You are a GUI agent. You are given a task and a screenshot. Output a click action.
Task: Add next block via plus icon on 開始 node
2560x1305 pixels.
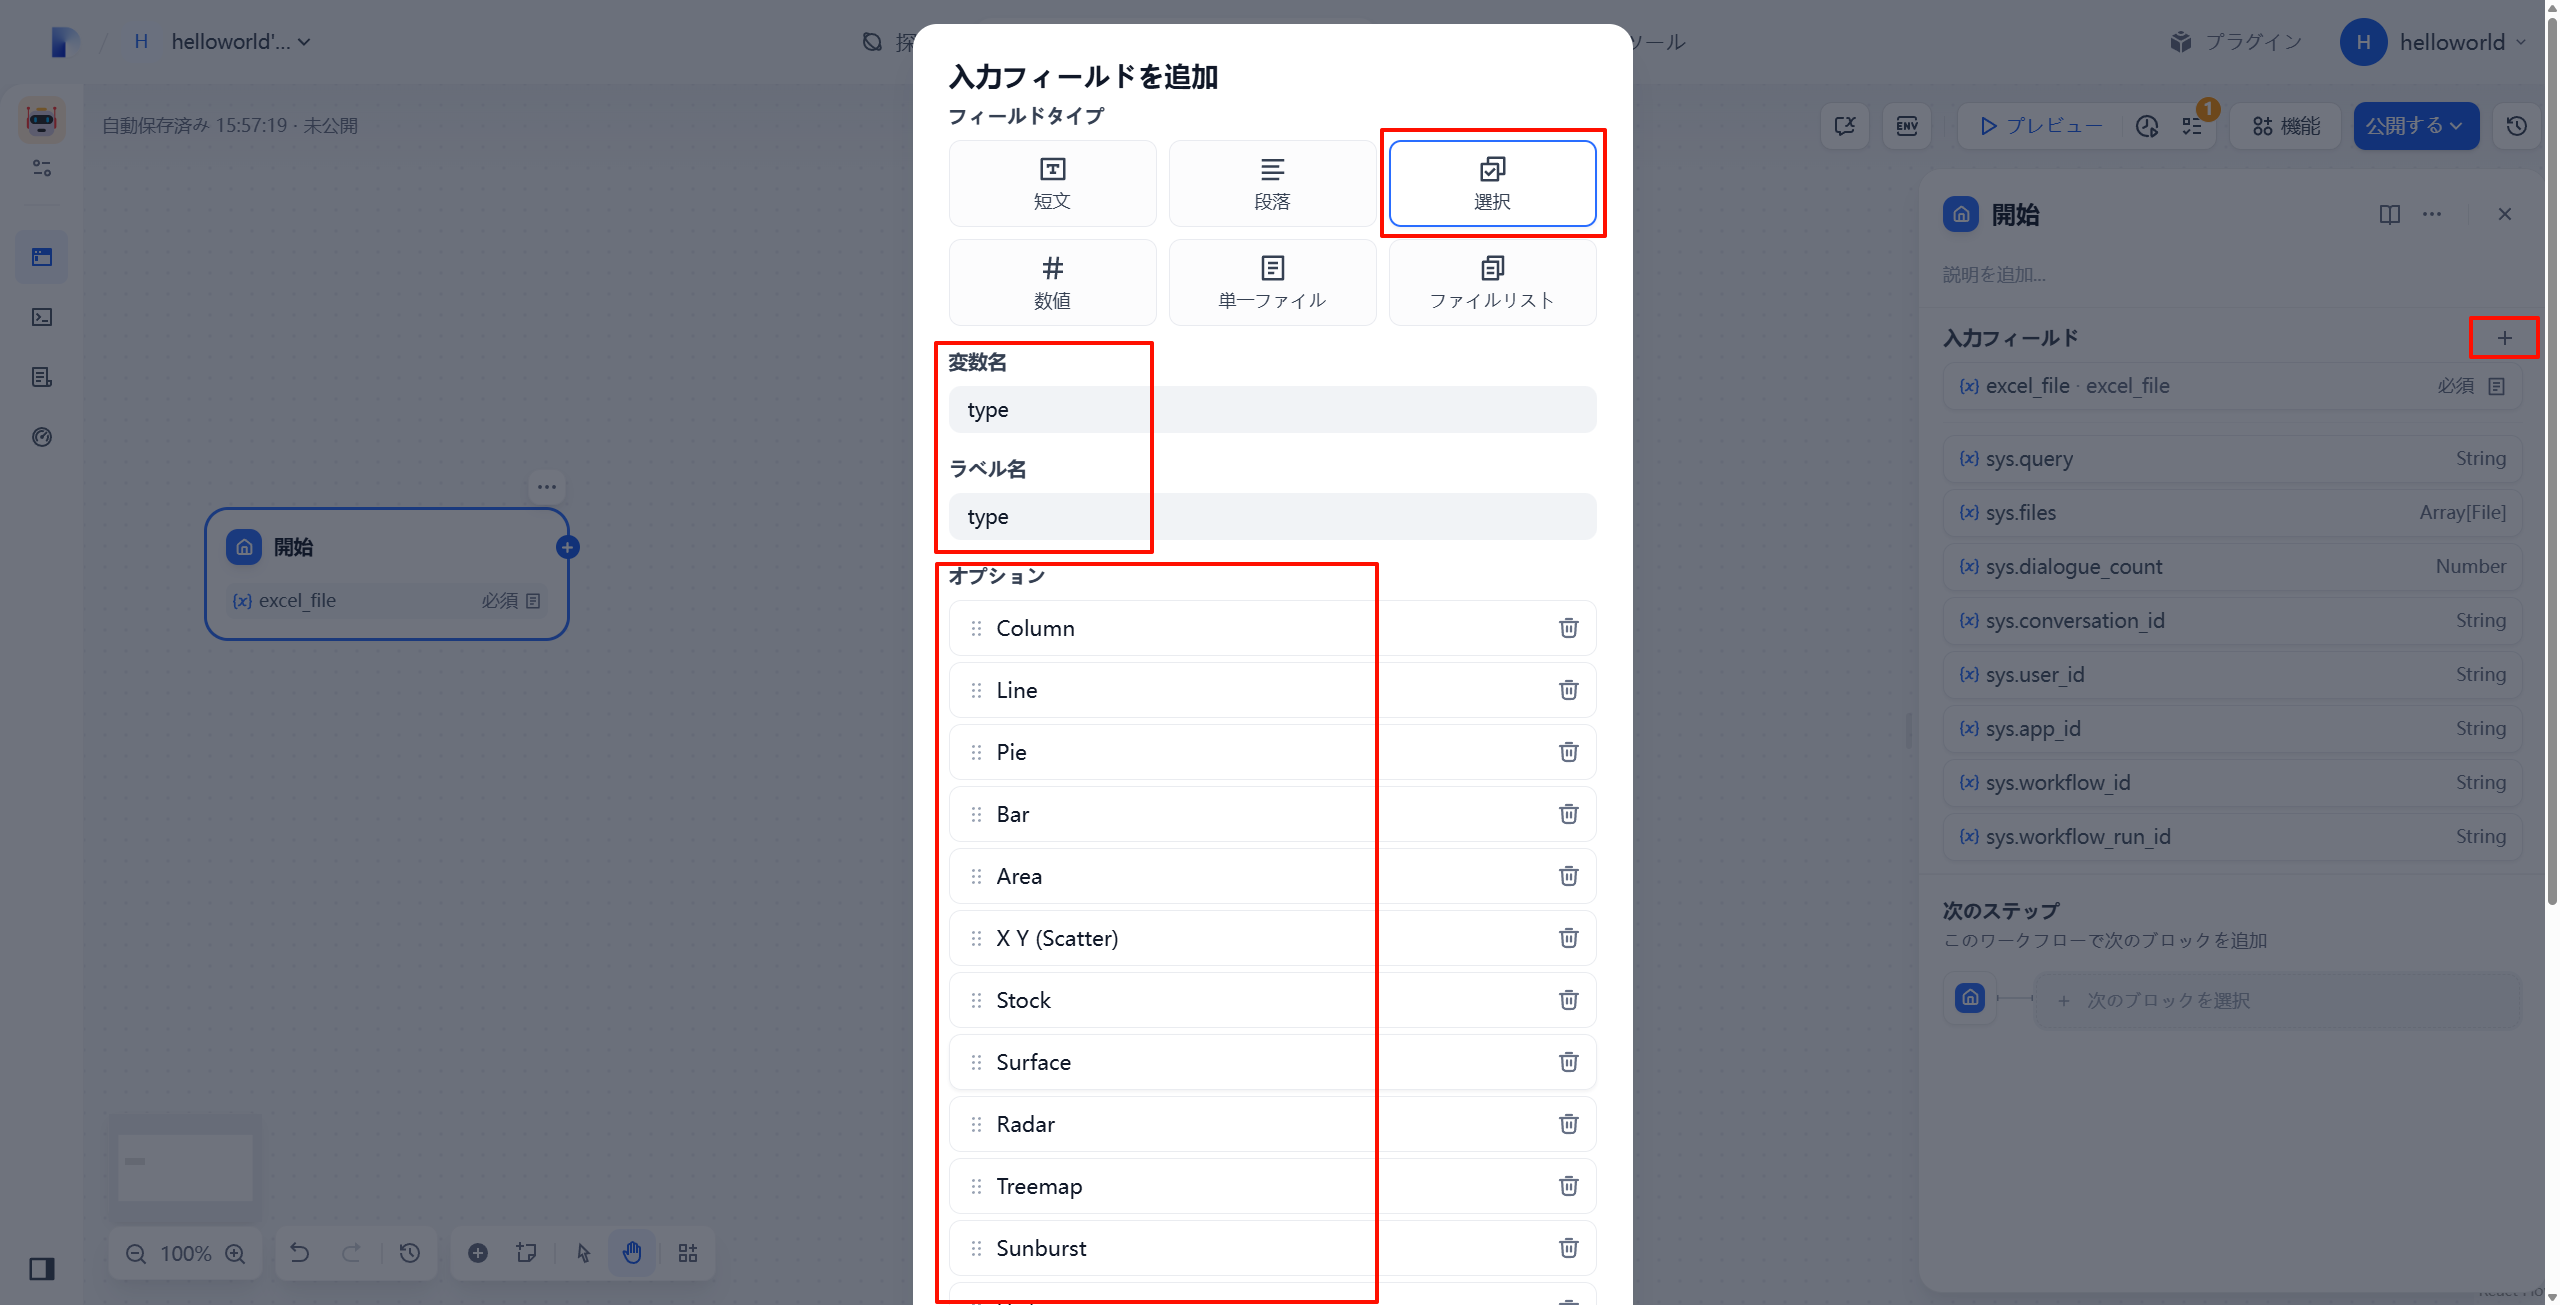click(567, 547)
